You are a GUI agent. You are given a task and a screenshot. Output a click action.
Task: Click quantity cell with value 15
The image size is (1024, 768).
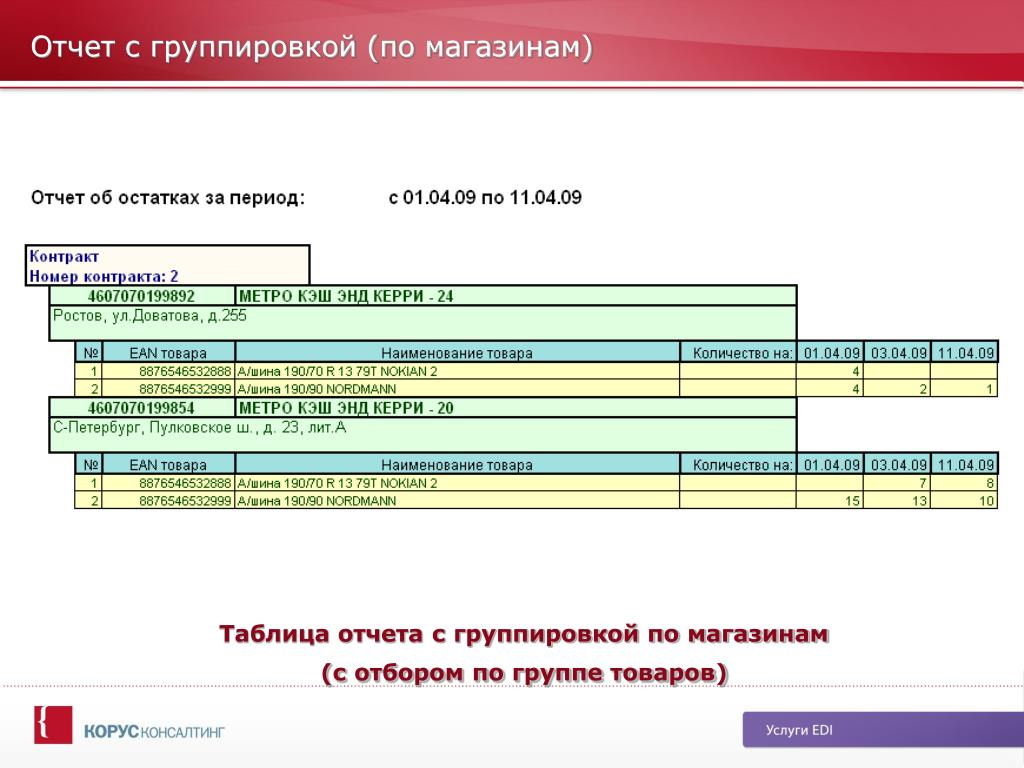830,500
